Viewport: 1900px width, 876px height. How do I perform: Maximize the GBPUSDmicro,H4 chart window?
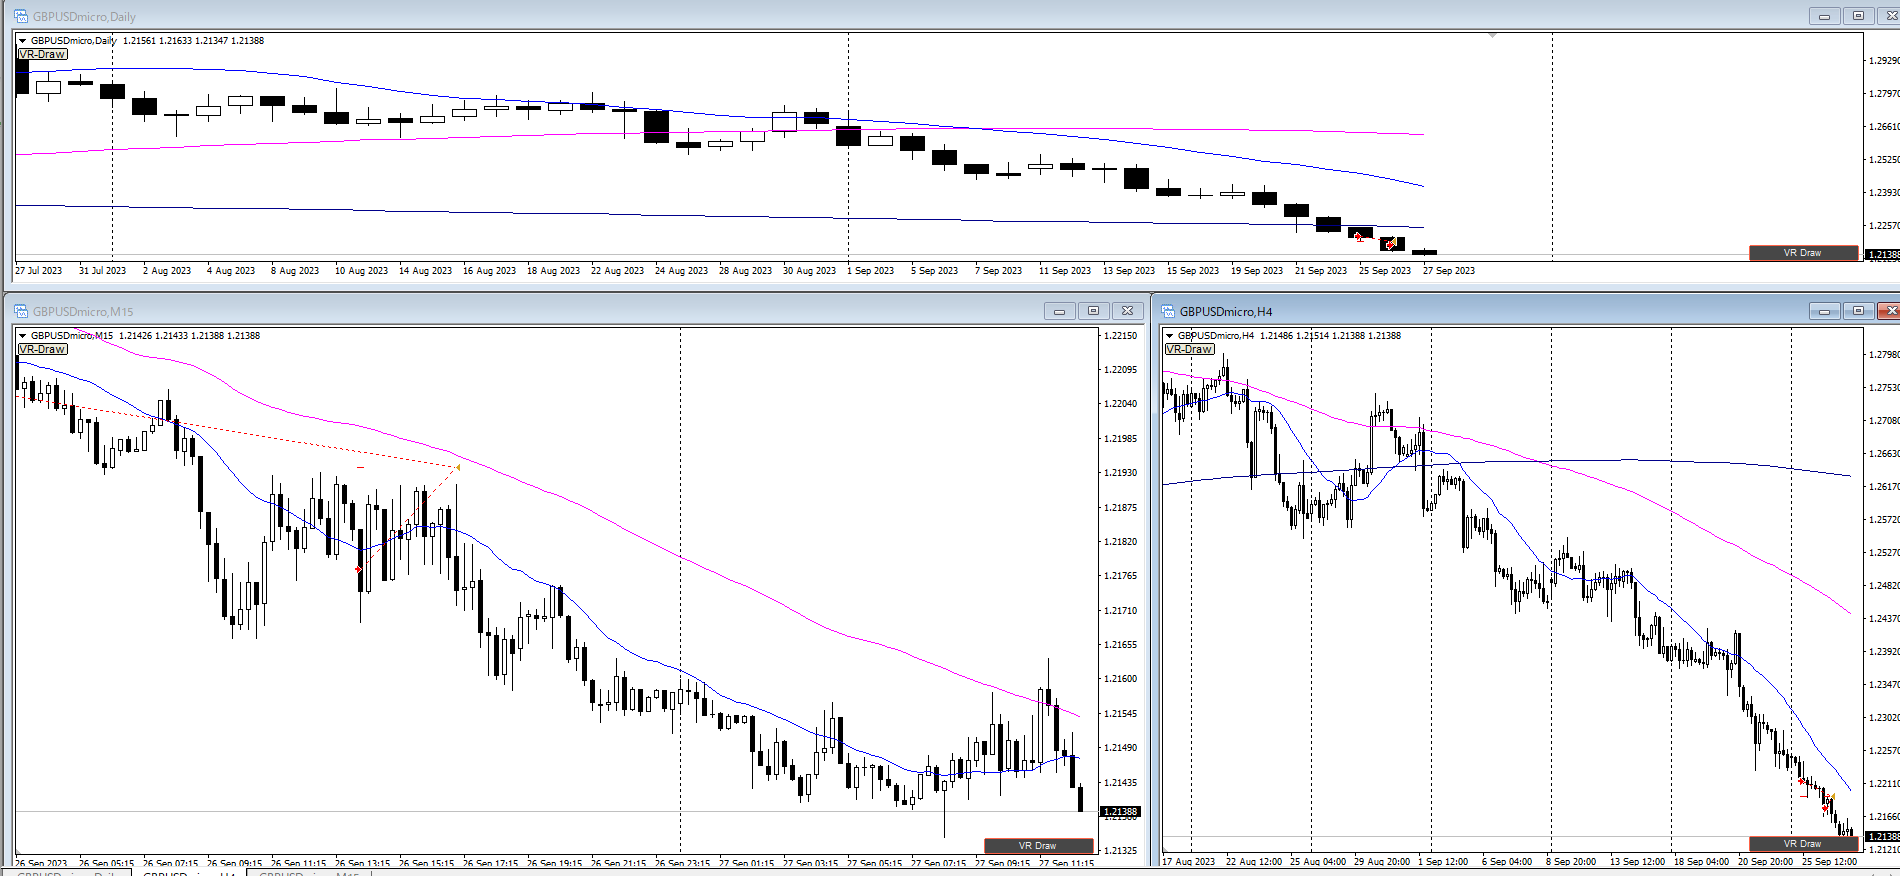(x=1859, y=311)
